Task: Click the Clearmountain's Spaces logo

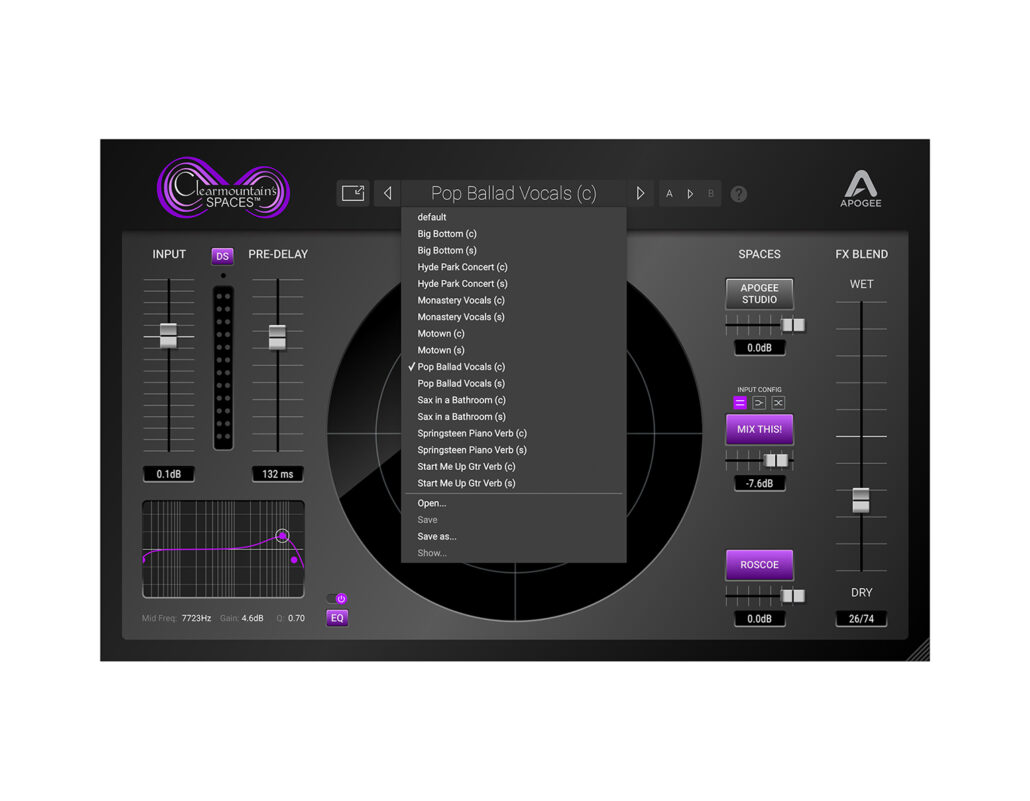Action: click(223, 188)
